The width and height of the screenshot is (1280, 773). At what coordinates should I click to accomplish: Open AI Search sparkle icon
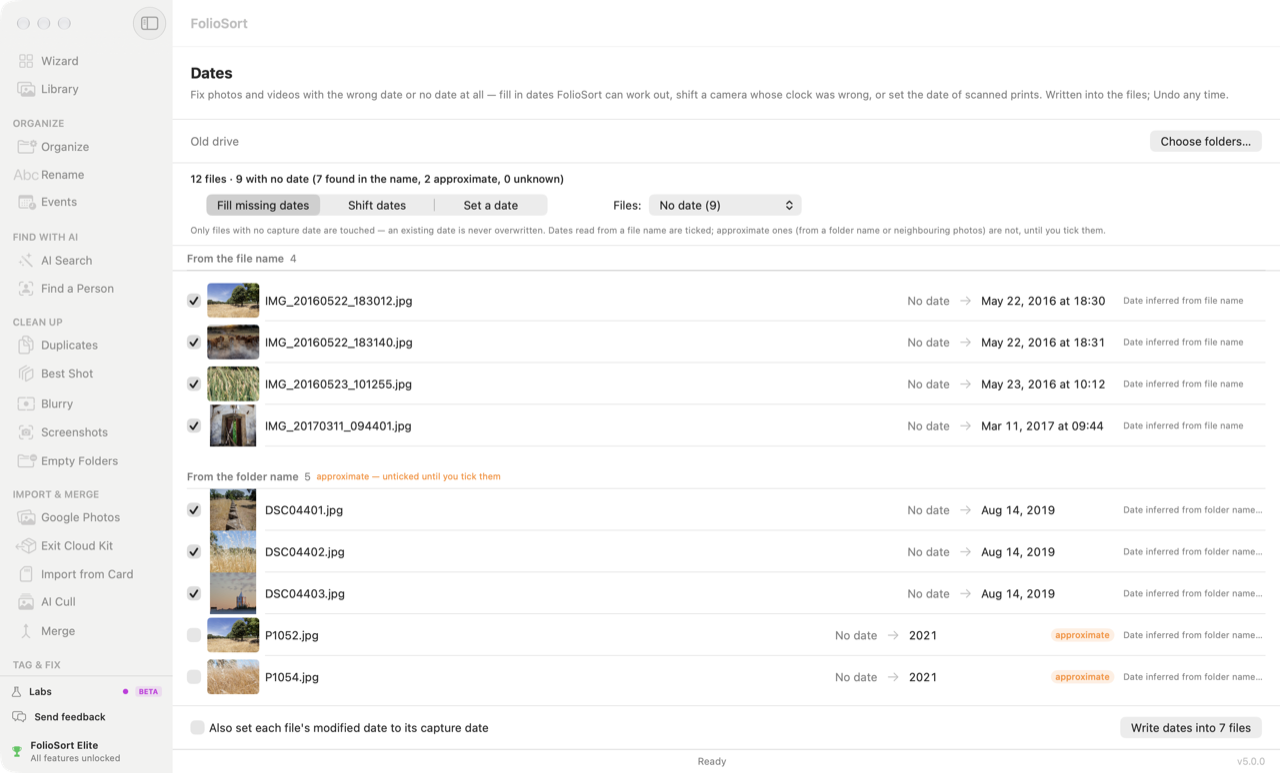(x=26, y=261)
